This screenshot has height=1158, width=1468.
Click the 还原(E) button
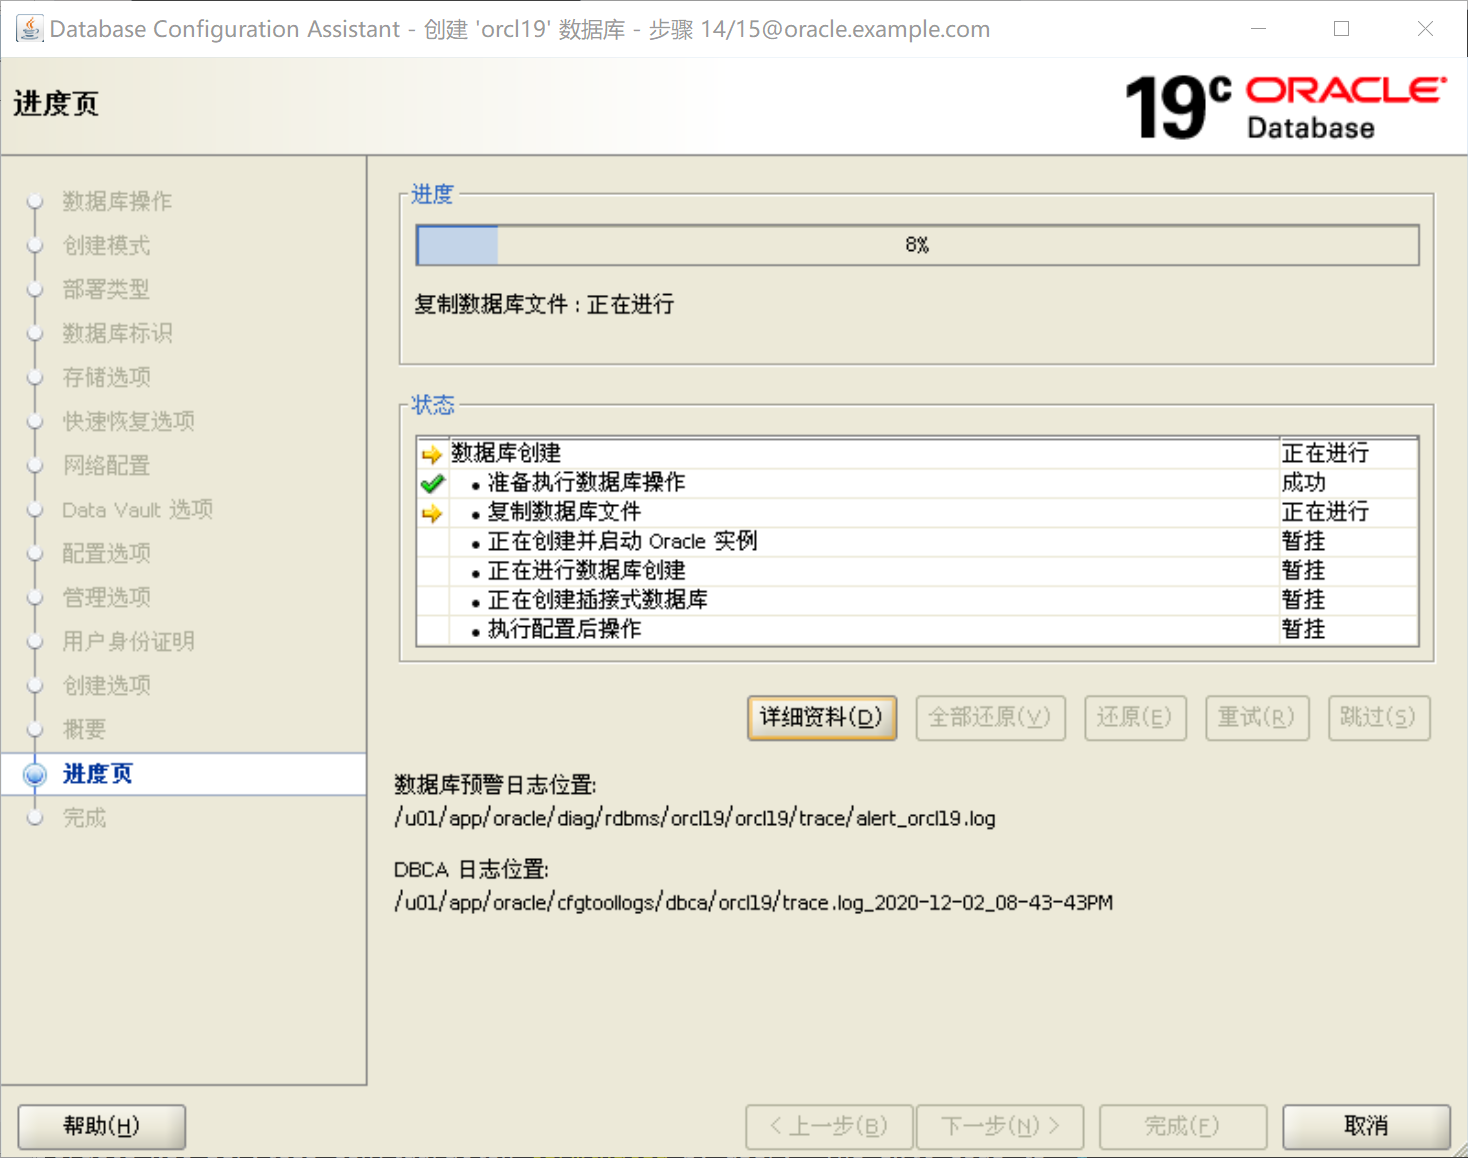click(x=1135, y=718)
